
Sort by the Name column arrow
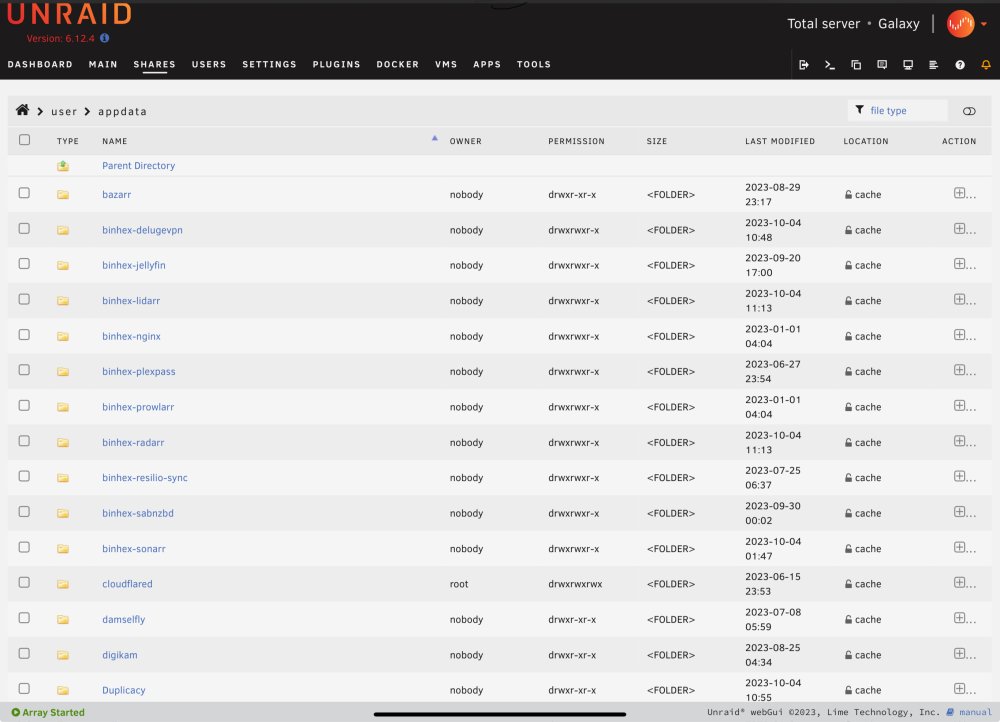pyautogui.click(x=434, y=138)
